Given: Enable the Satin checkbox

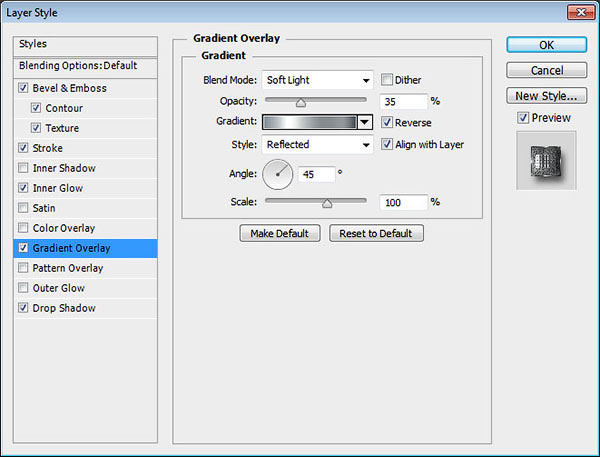Looking at the screenshot, I should (23, 208).
